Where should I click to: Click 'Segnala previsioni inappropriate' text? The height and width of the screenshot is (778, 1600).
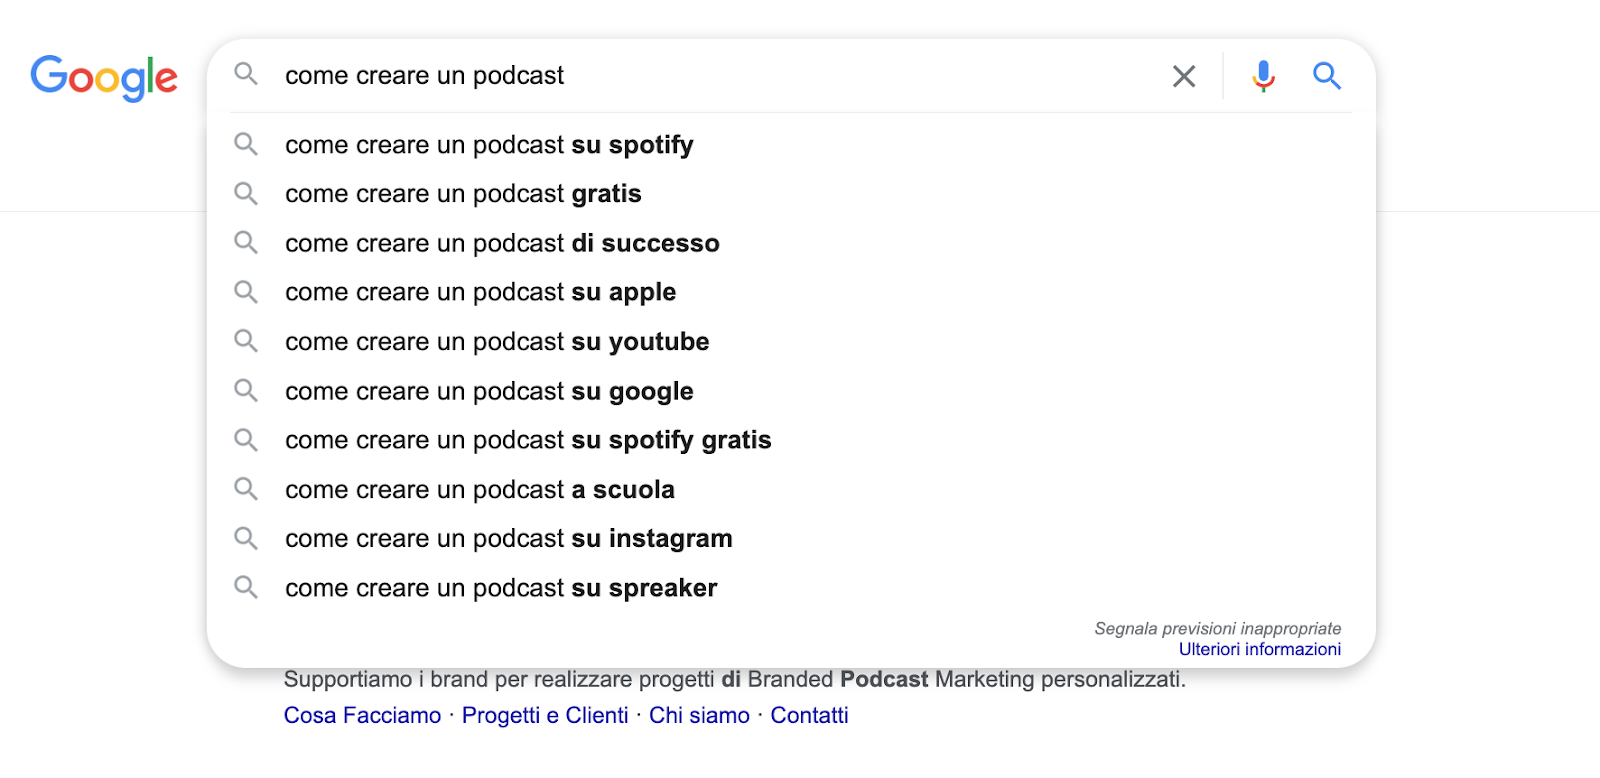click(1217, 628)
